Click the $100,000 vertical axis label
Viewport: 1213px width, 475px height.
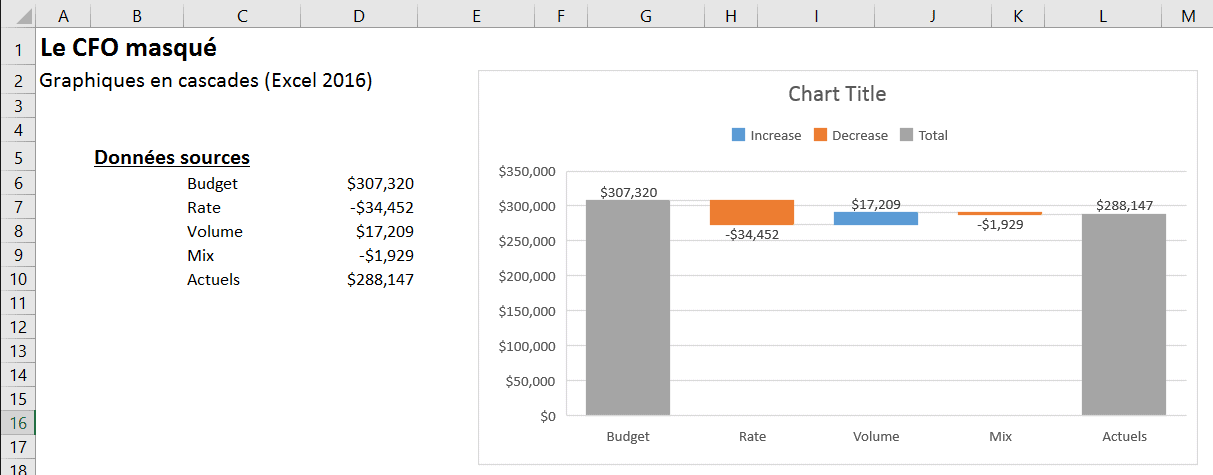(x=526, y=346)
